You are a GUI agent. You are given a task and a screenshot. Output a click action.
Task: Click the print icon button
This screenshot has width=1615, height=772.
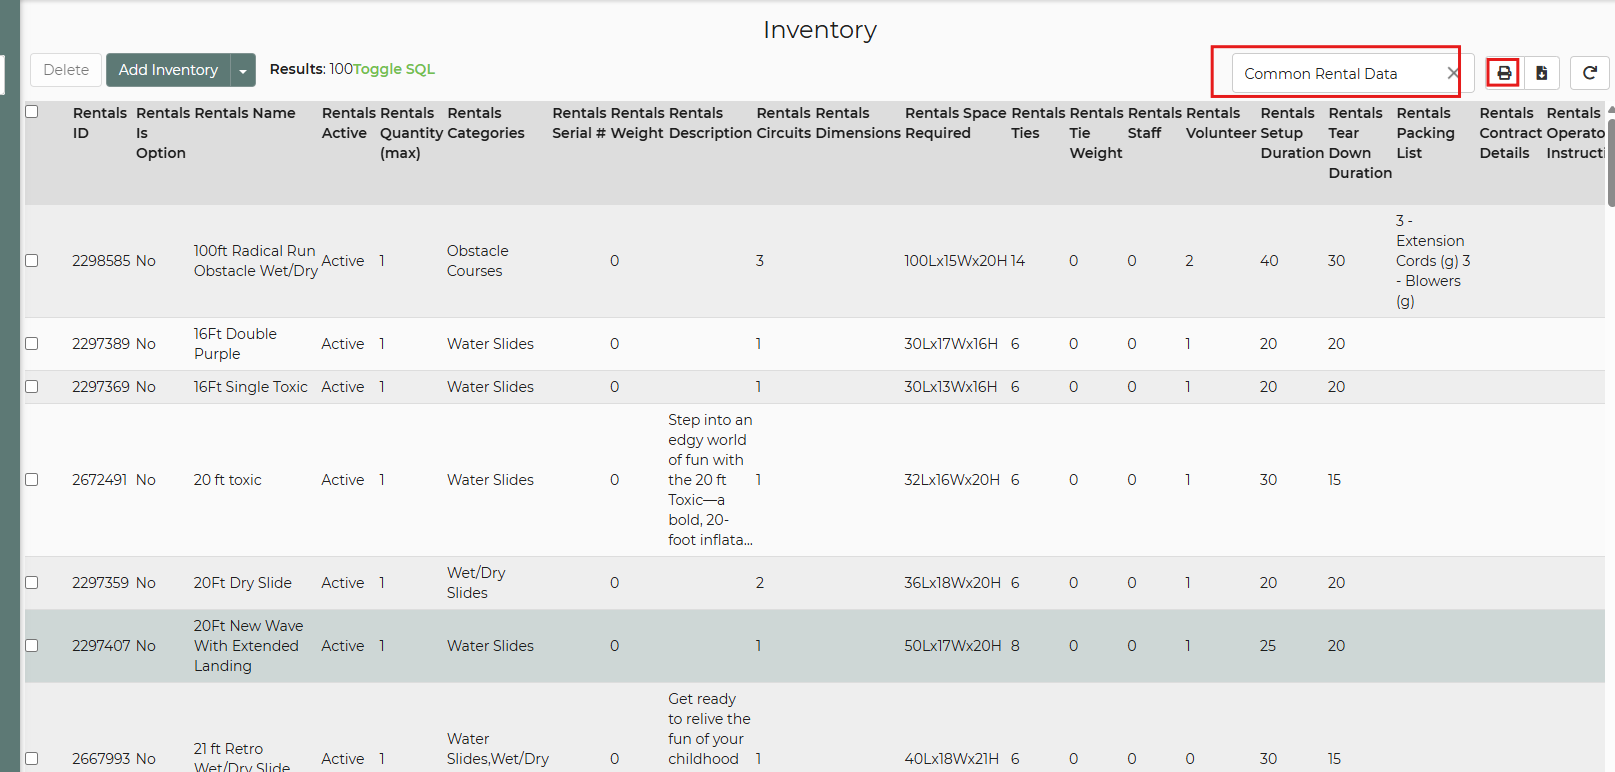(1503, 73)
